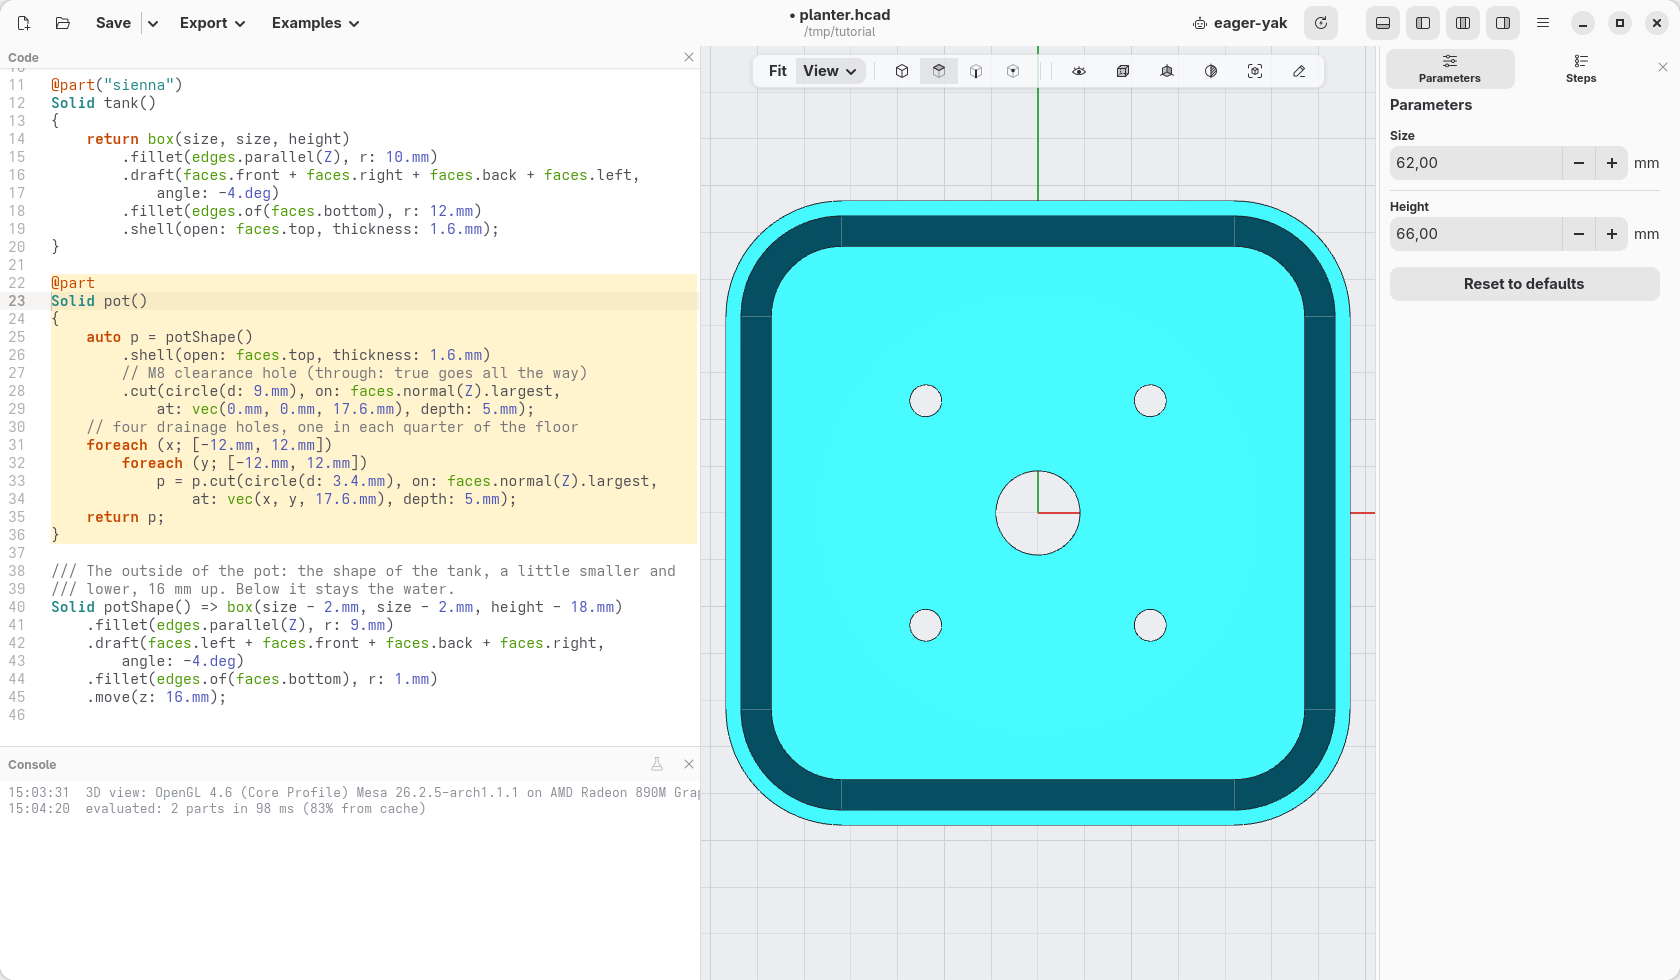Viewport: 1680px width, 980px height.
Task: Click Reset to defaults button
Action: [1524, 284]
